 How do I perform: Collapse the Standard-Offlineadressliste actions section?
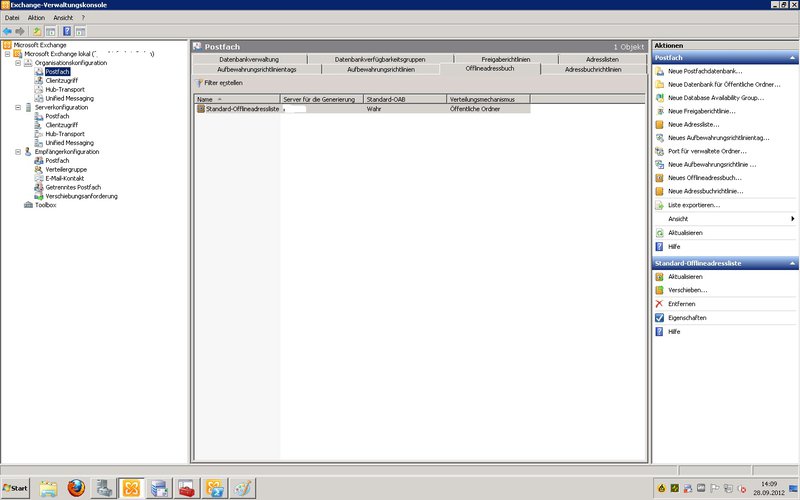pos(792,263)
